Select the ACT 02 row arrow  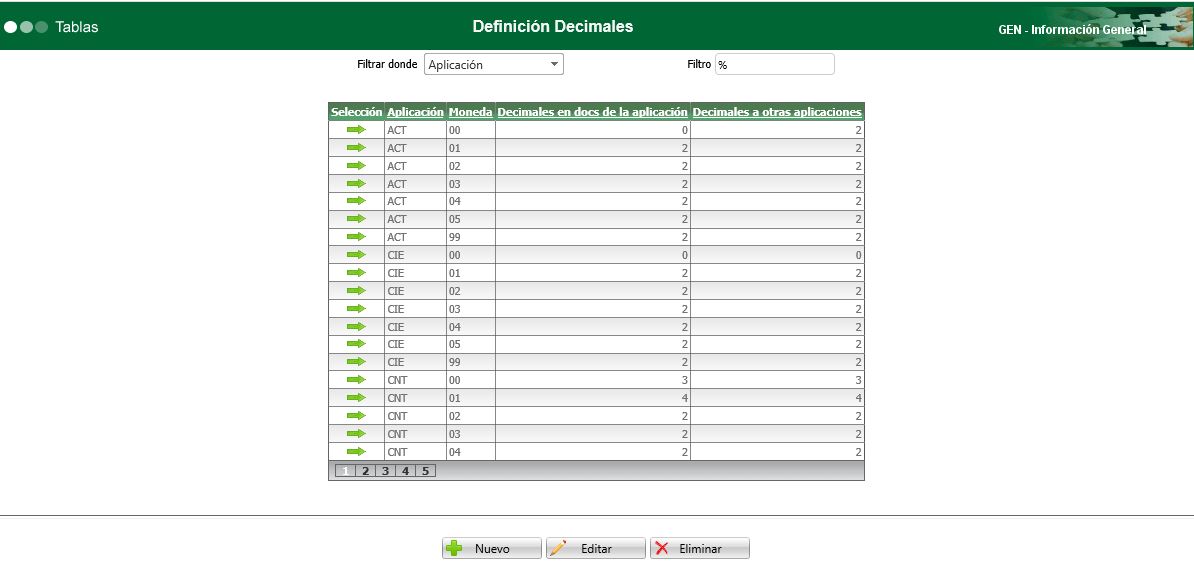coord(356,165)
